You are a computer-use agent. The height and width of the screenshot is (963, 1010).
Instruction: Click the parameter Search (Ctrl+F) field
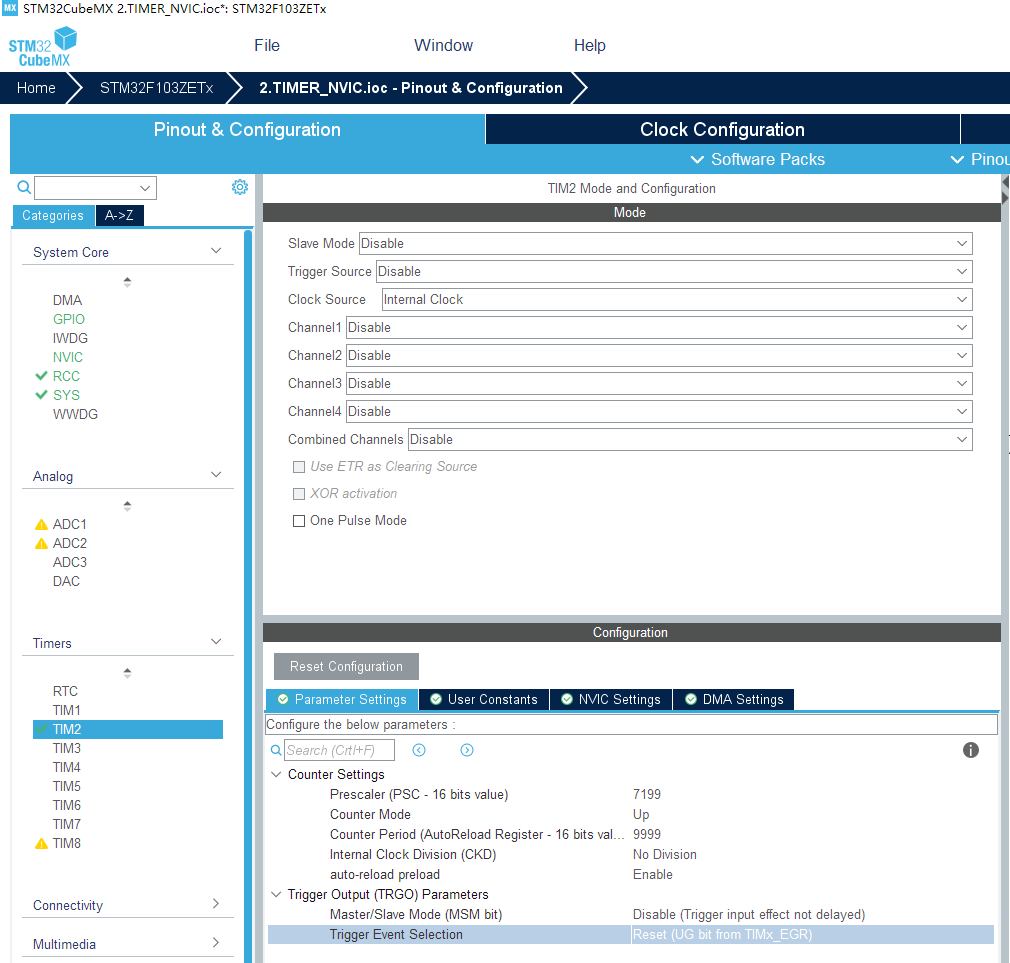point(339,750)
